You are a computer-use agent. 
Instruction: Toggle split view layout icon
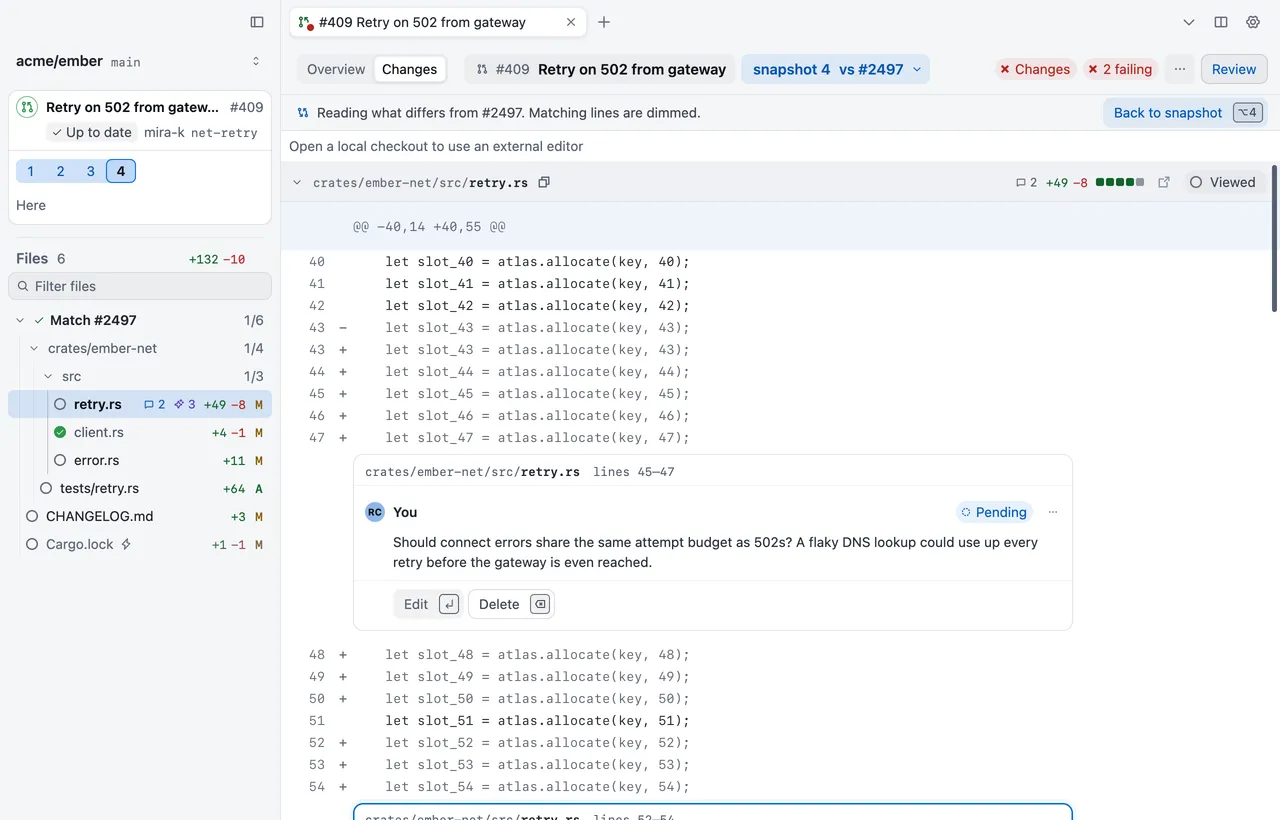tap(1221, 22)
